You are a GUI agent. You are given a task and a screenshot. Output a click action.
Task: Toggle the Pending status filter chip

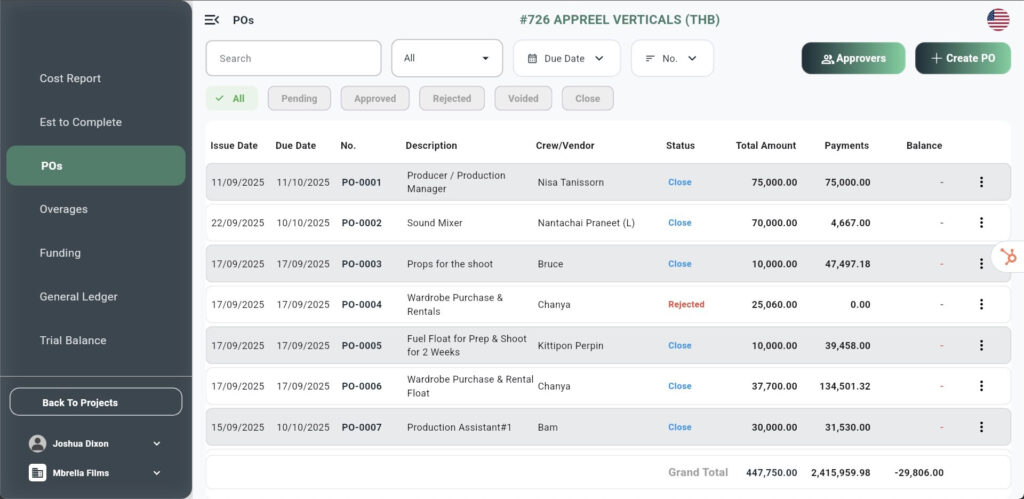[299, 99]
